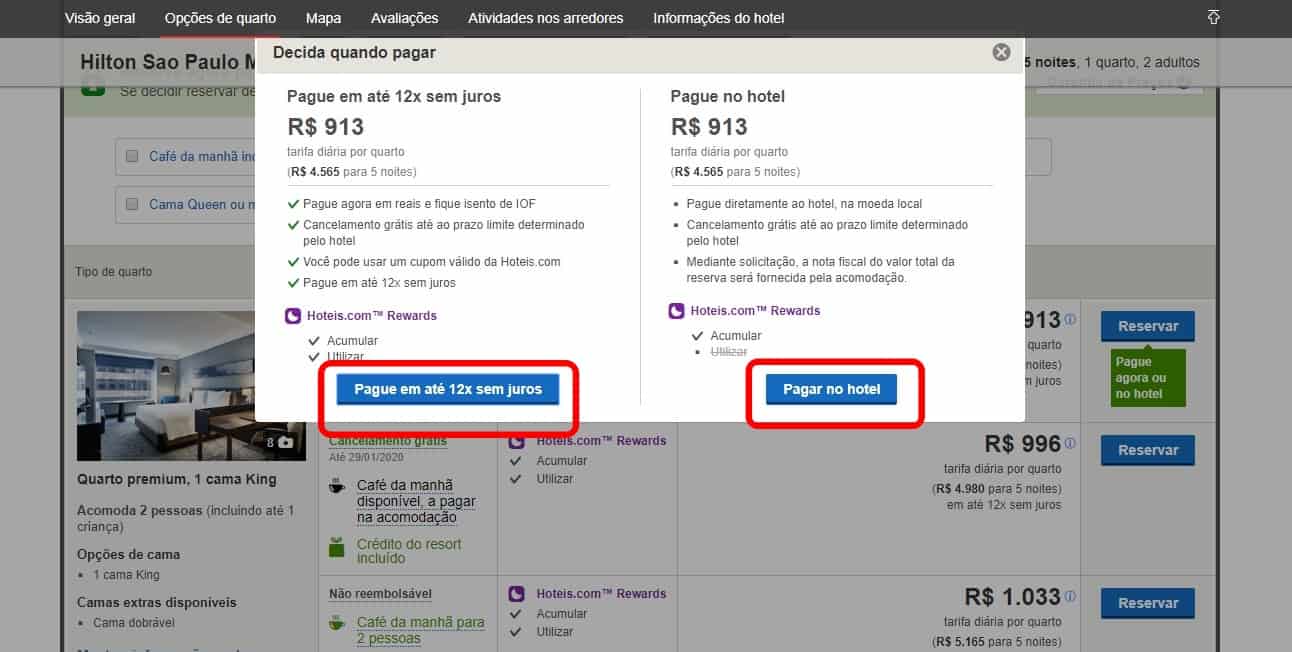Select the Pagar no hotel button

click(831, 389)
